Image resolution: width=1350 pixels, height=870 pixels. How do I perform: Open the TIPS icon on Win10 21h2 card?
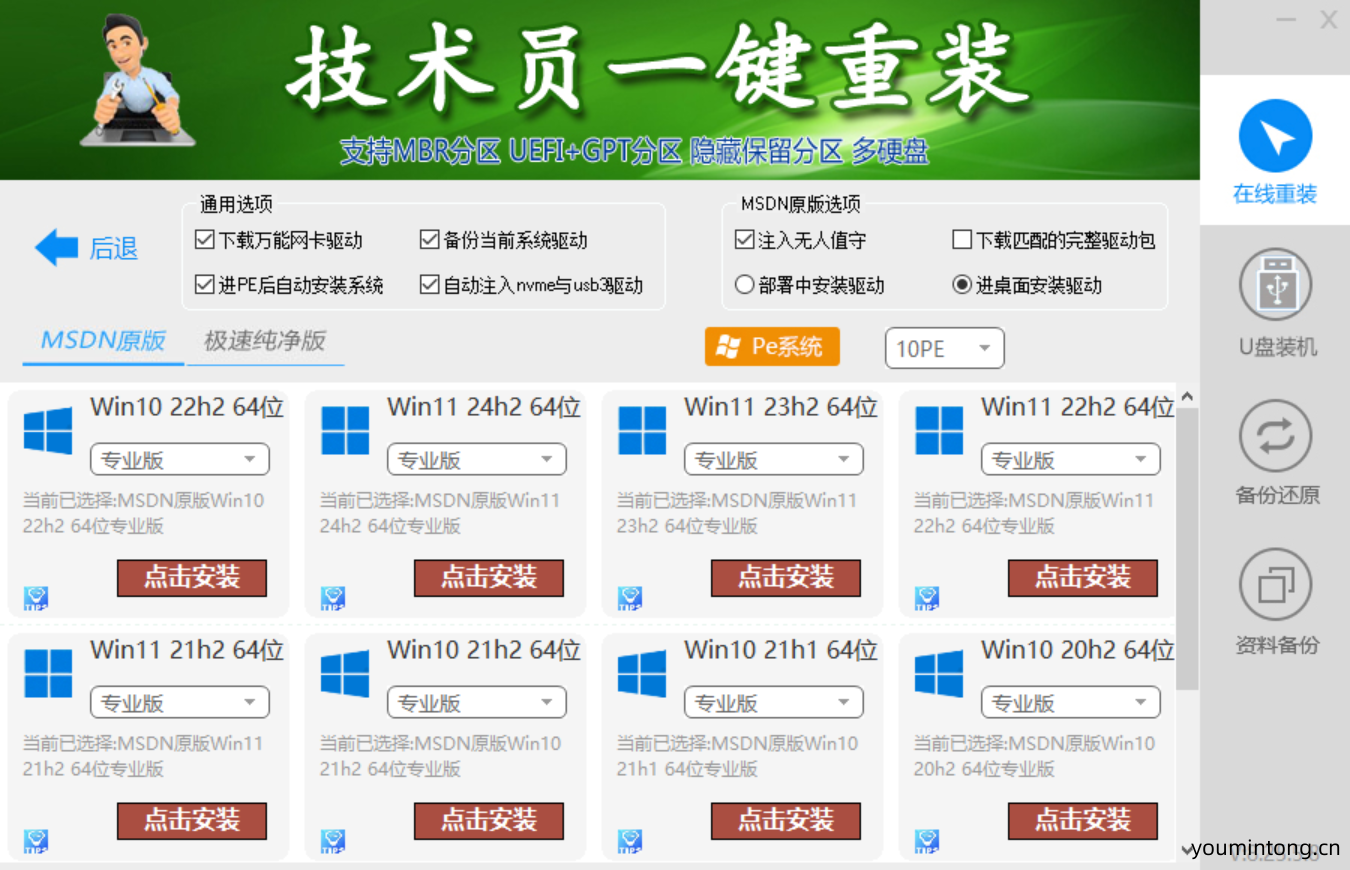coord(333,841)
